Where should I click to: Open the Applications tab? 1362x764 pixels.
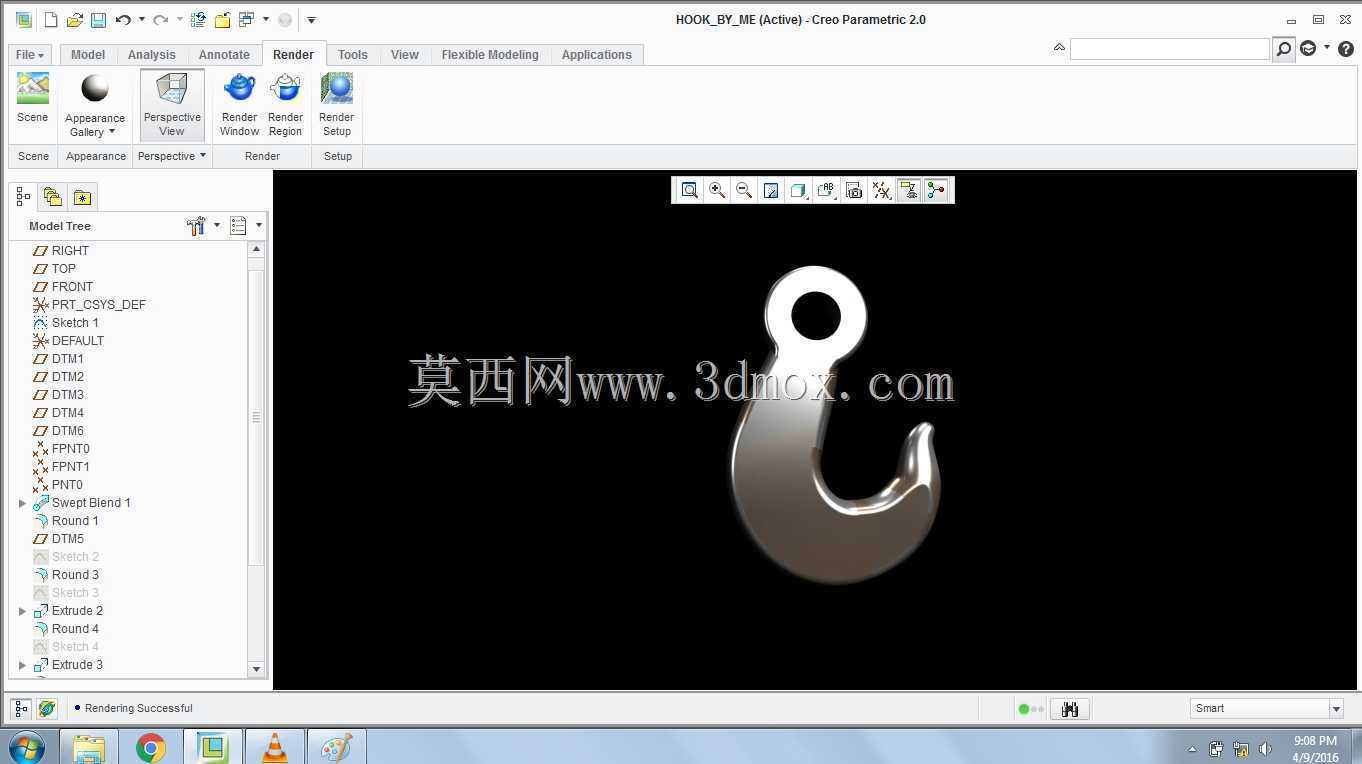[x=597, y=55]
